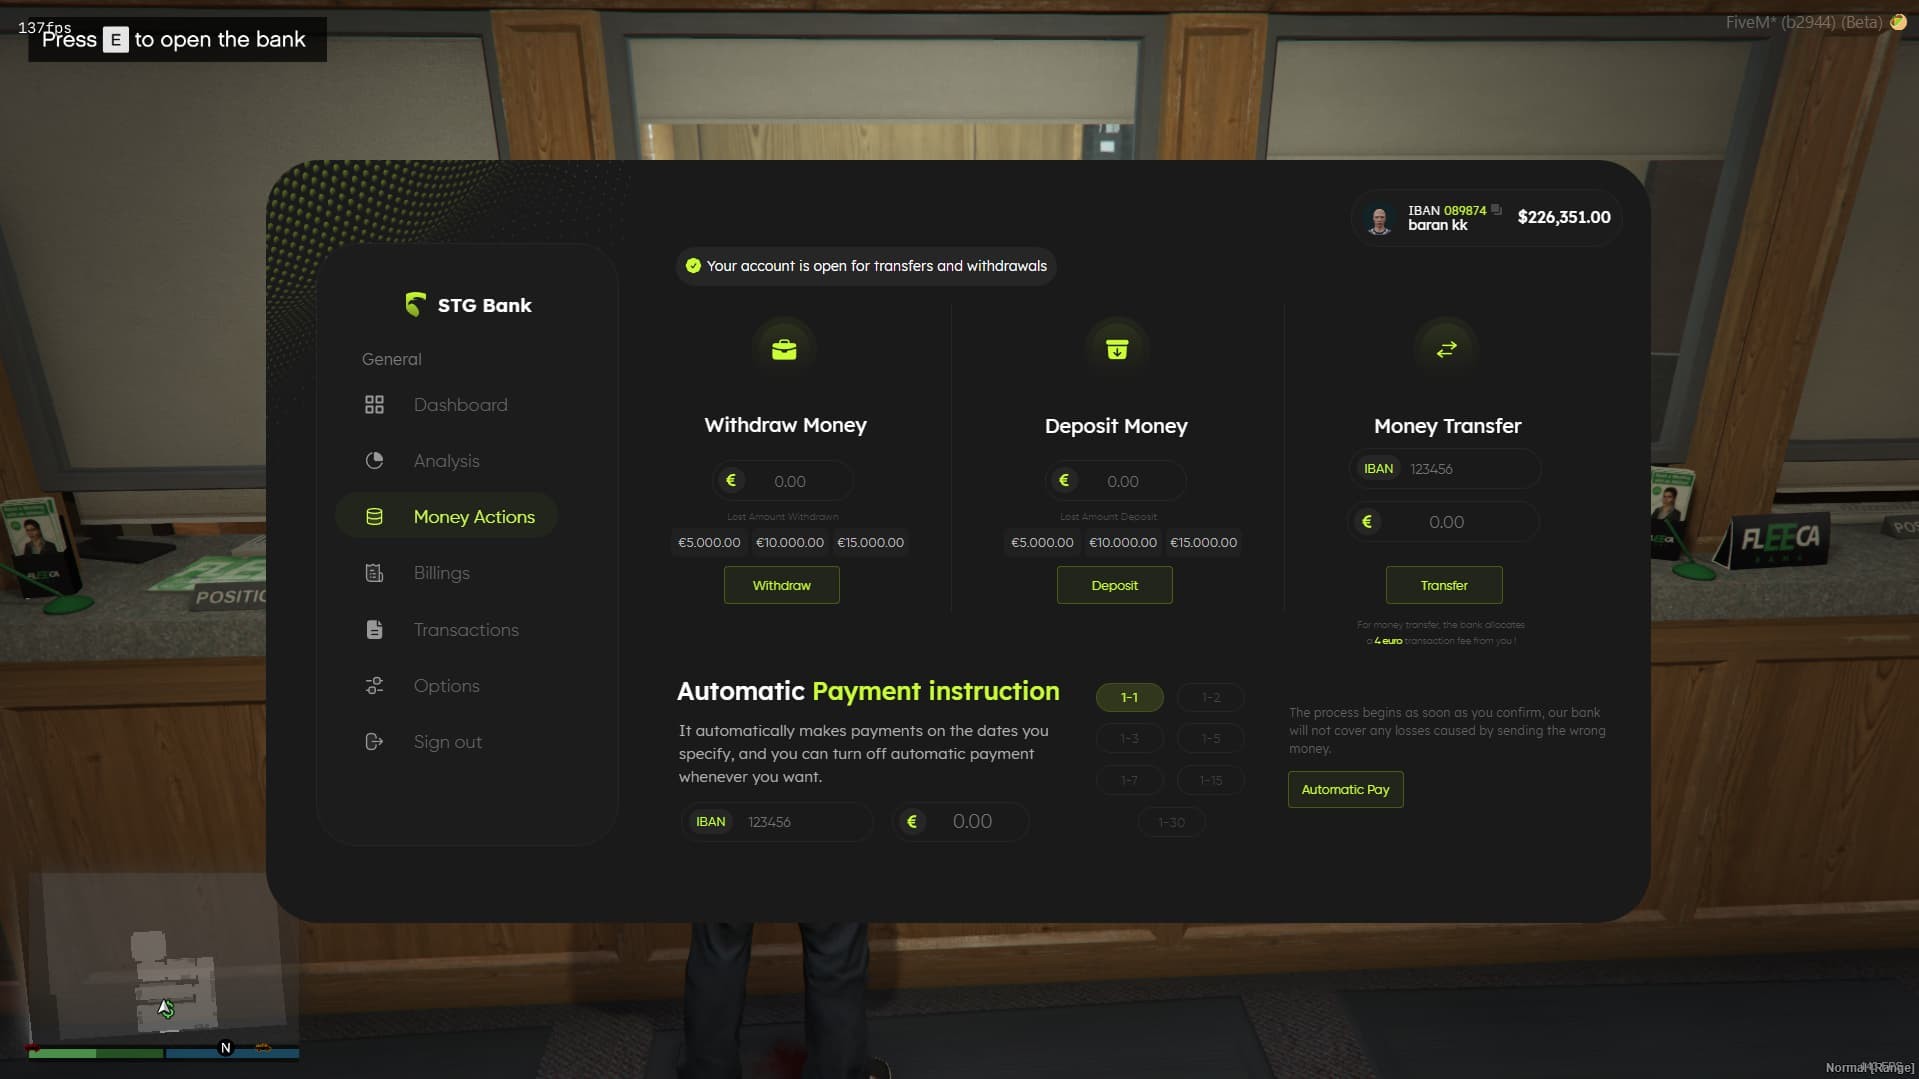Enable the 1-30 payment schedule
1919x1079 pixels.
(1170, 821)
